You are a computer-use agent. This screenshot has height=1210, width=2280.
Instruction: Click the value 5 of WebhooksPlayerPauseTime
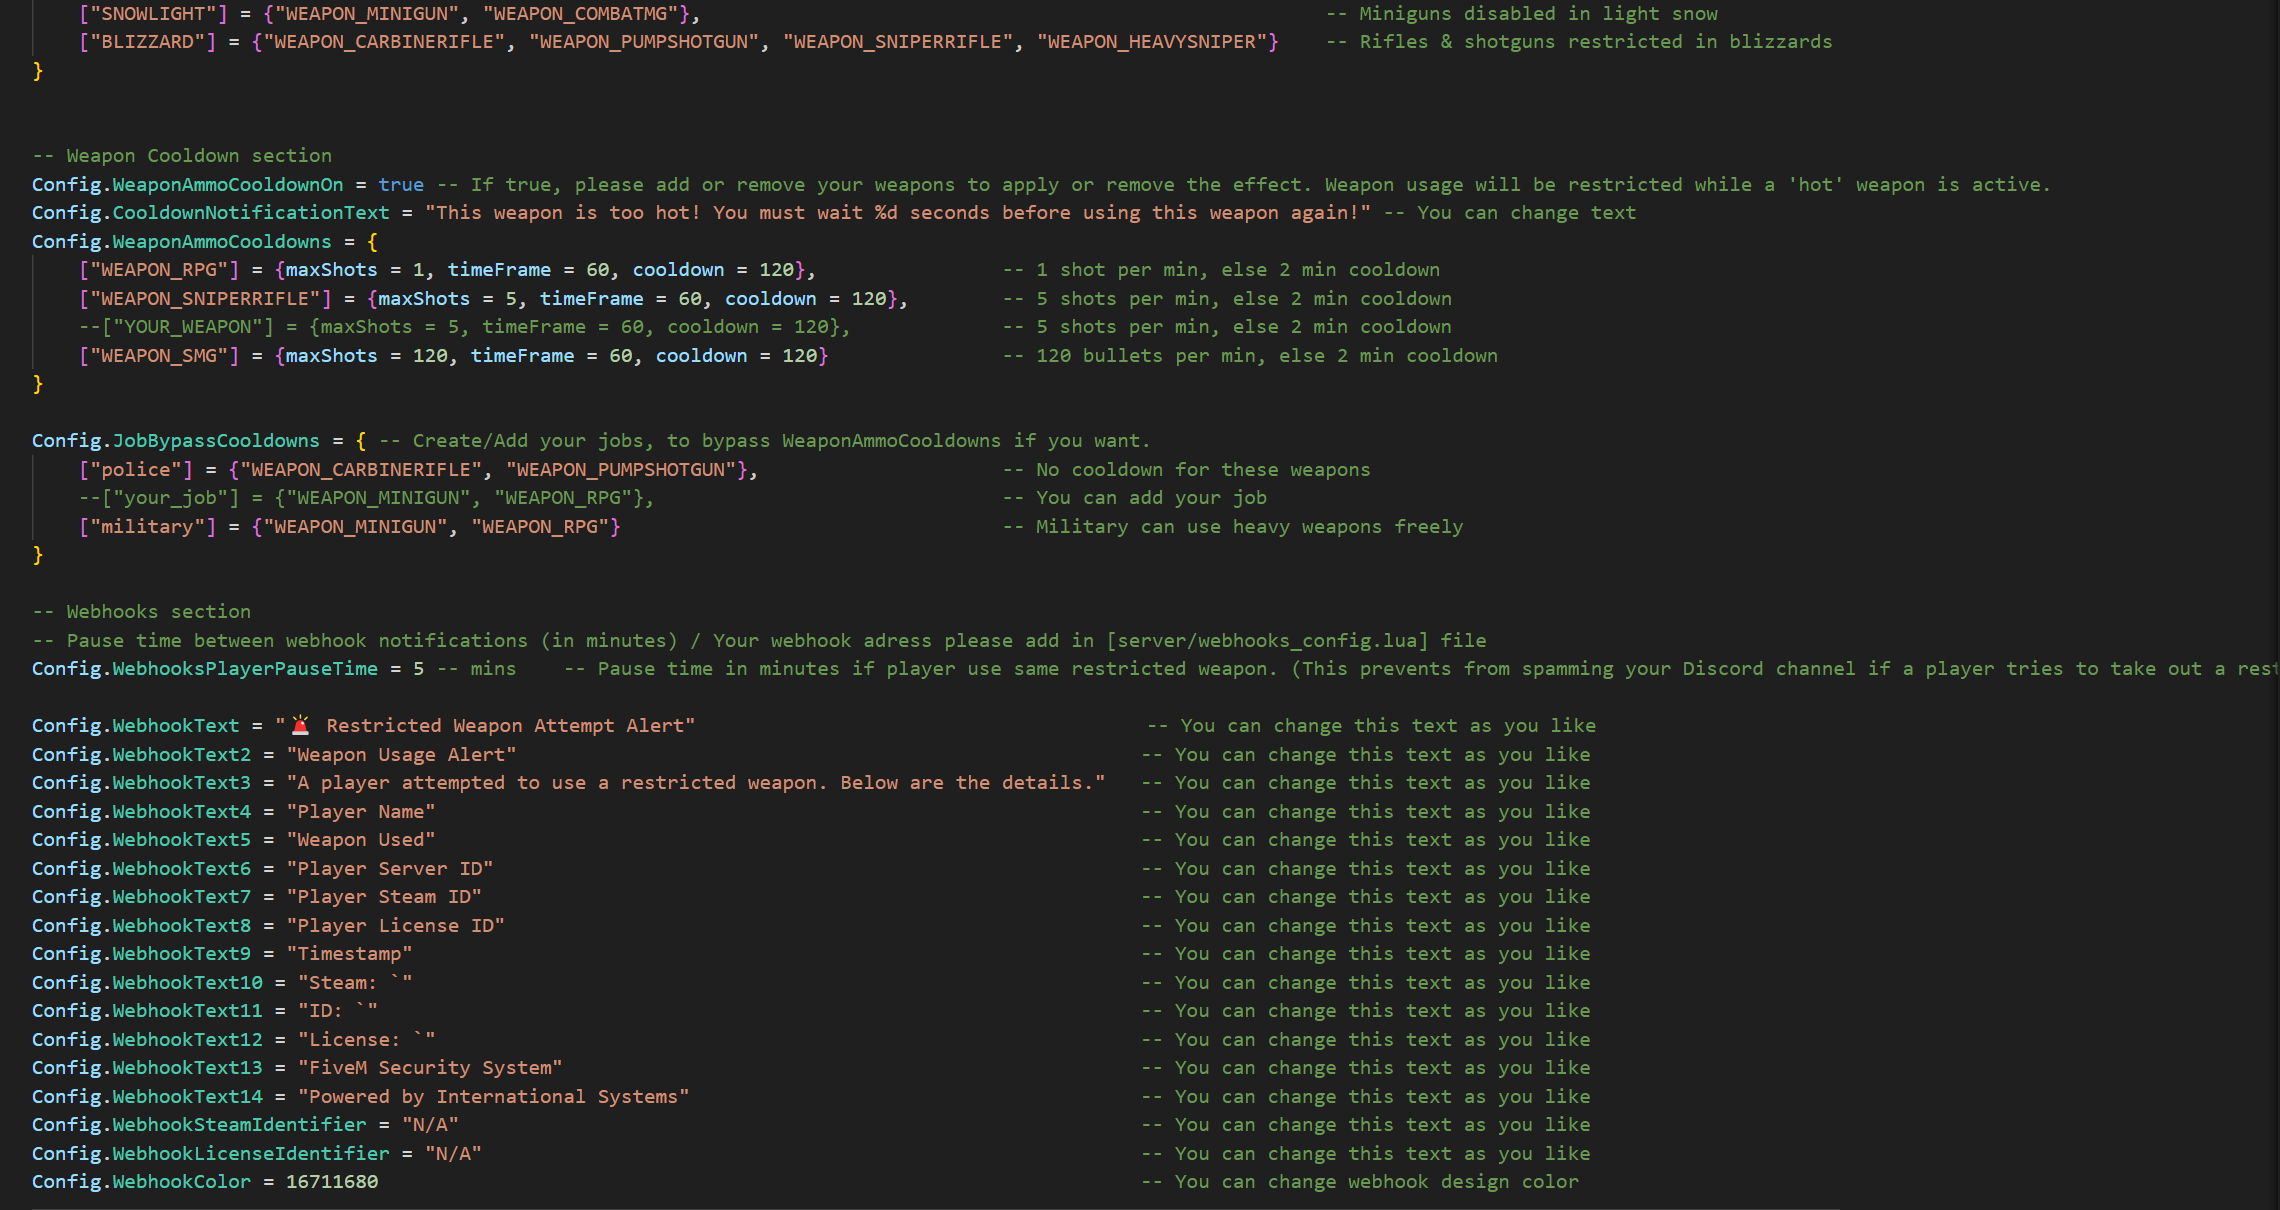tap(419, 669)
